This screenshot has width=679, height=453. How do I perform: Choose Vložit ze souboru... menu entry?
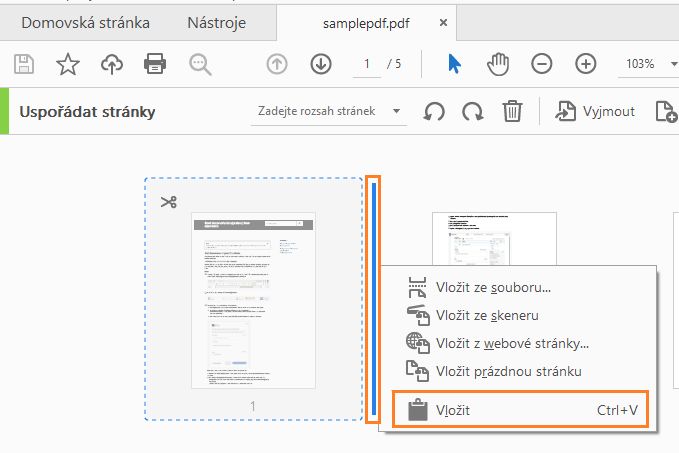pyautogui.click(x=517, y=288)
